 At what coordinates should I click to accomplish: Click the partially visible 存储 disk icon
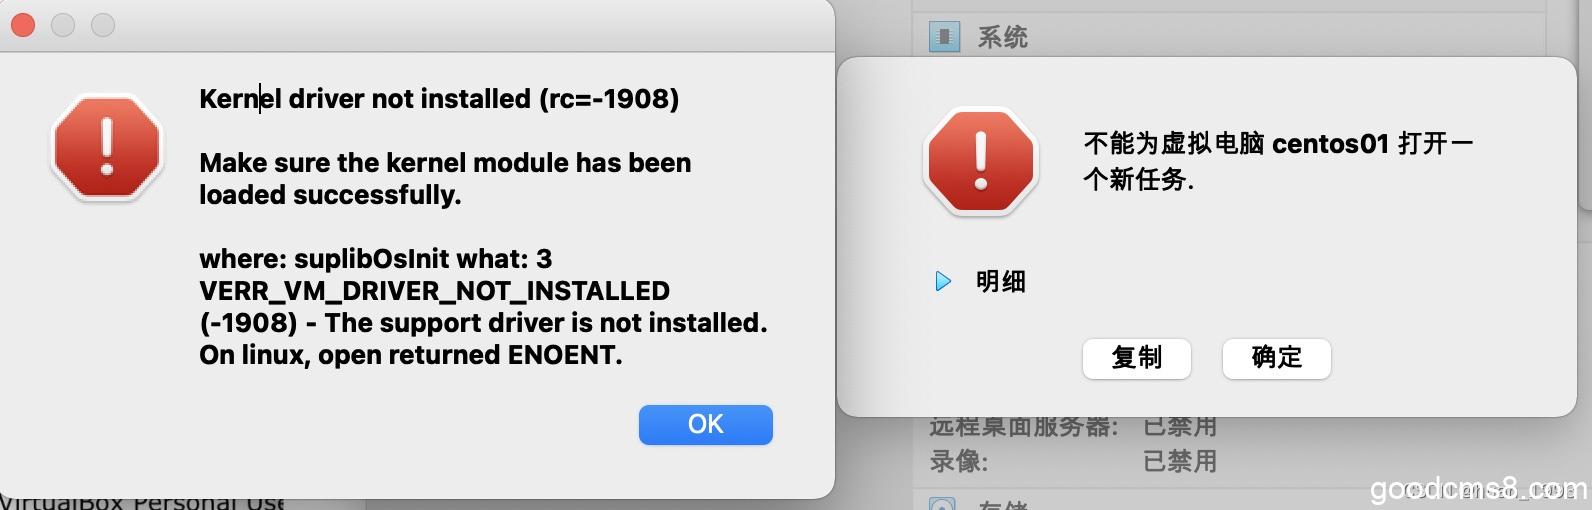pos(942,505)
